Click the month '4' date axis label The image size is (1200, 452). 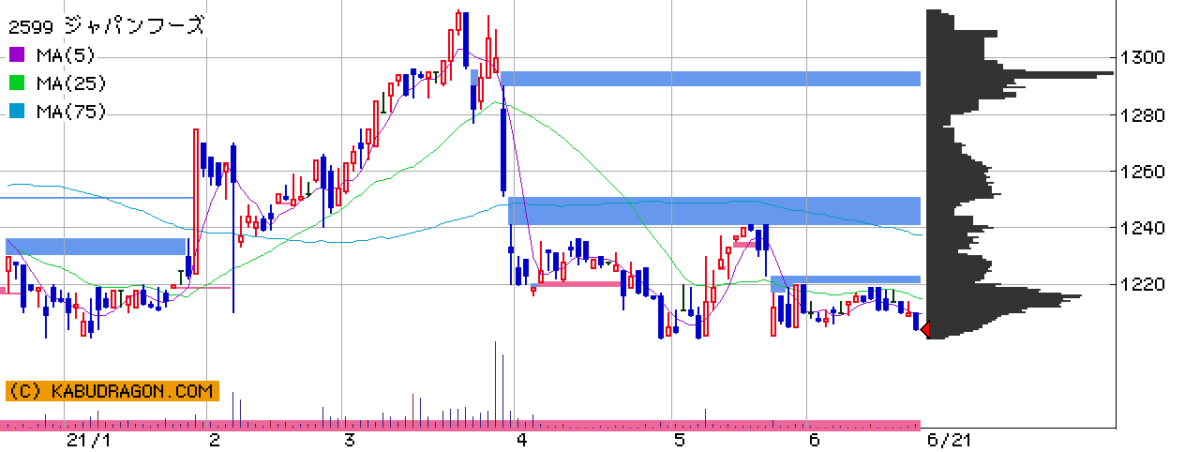(x=521, y=440)
